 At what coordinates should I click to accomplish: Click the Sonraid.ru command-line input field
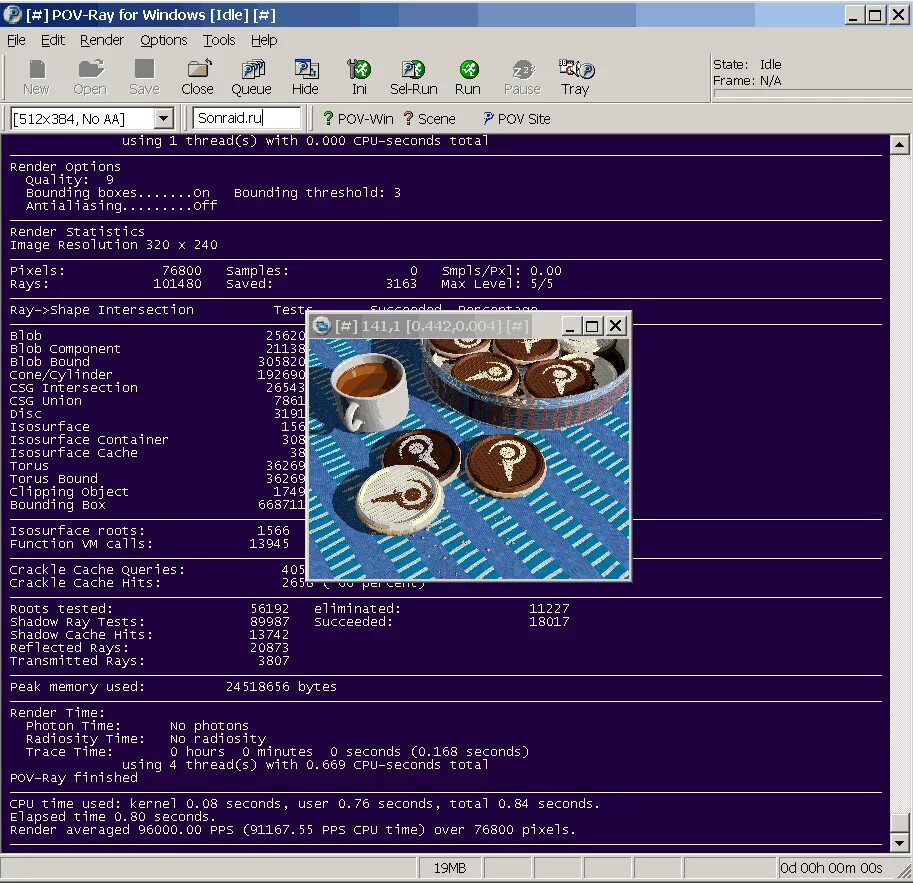(247, 118)
